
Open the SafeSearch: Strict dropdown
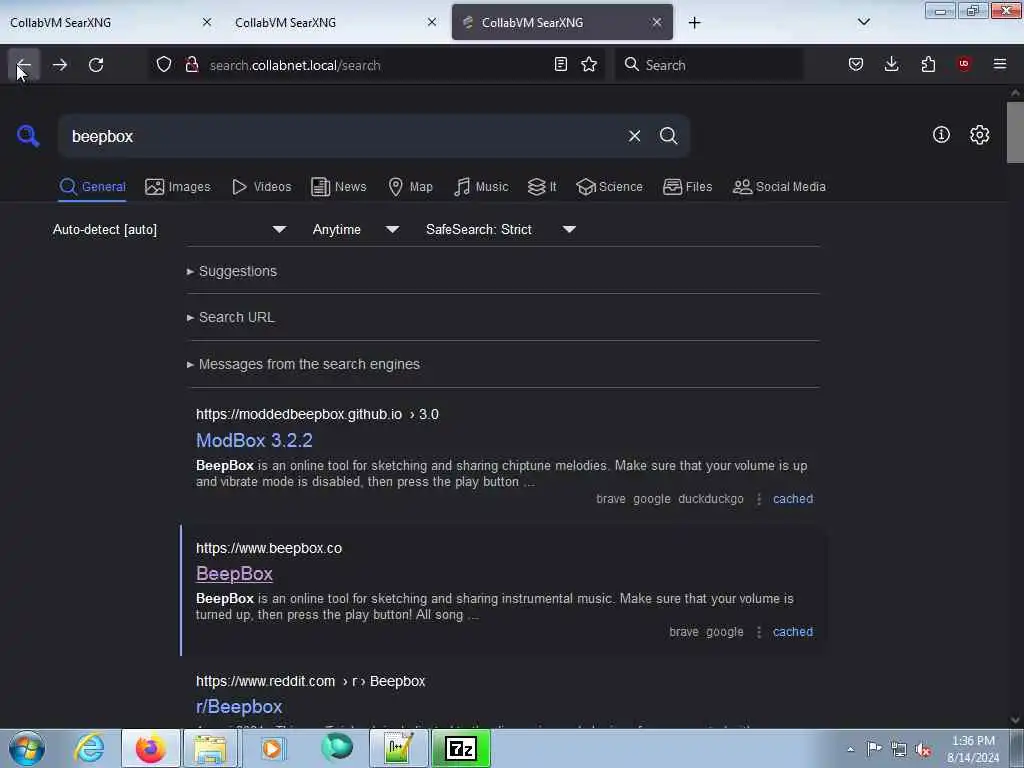coord(500,229)
